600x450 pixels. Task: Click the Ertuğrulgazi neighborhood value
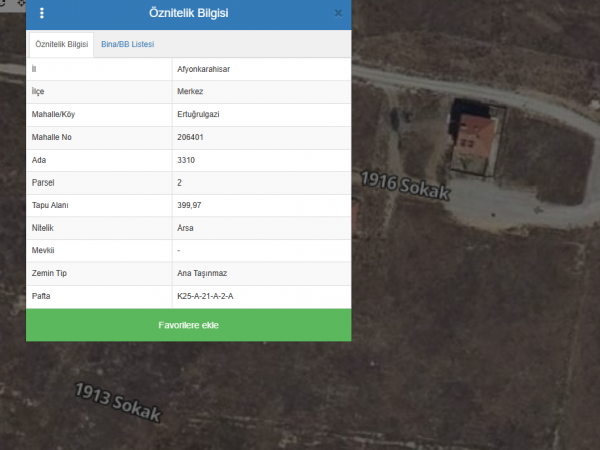coord(198,115)
